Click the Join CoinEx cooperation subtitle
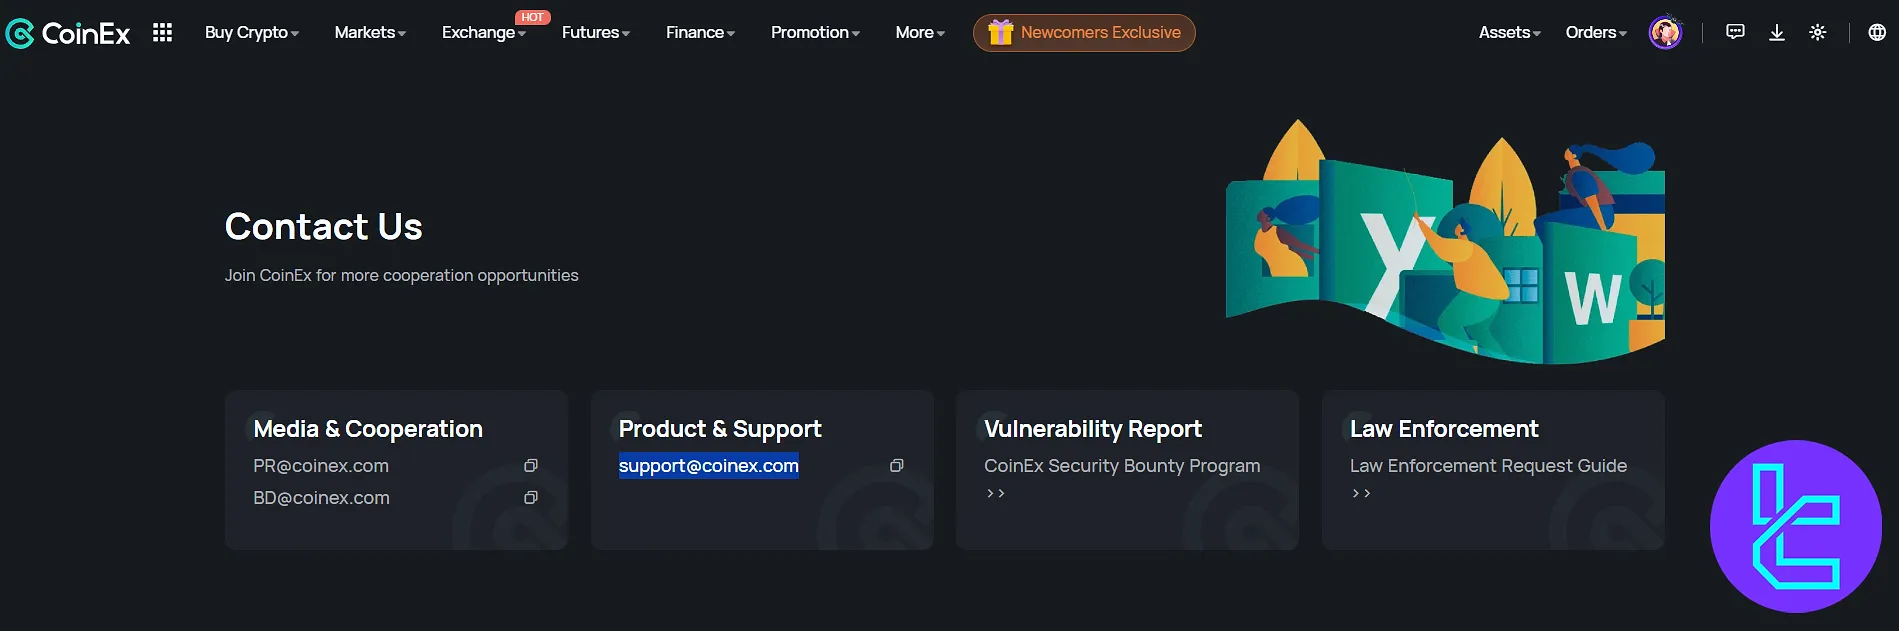 click(402, 276)
